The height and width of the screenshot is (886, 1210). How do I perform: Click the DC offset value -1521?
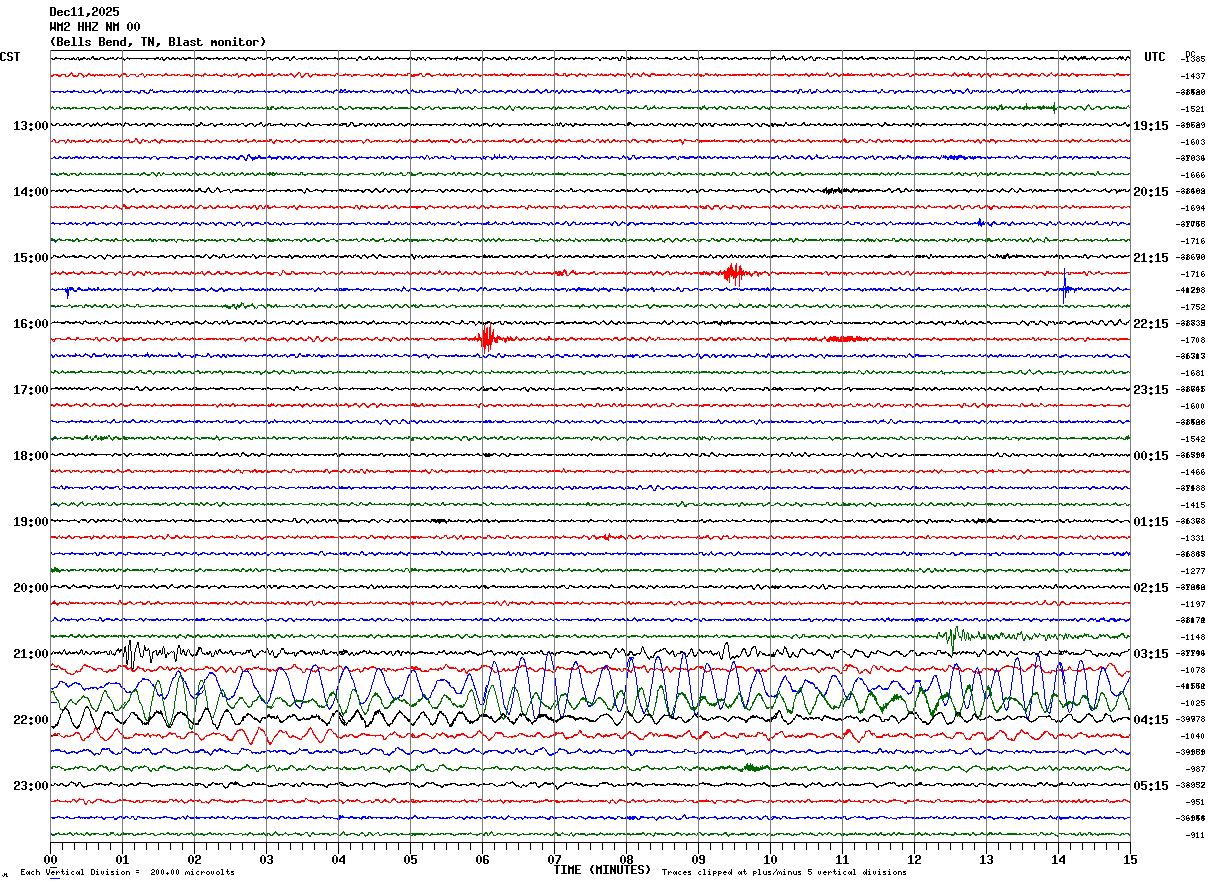coord(1193,109)
